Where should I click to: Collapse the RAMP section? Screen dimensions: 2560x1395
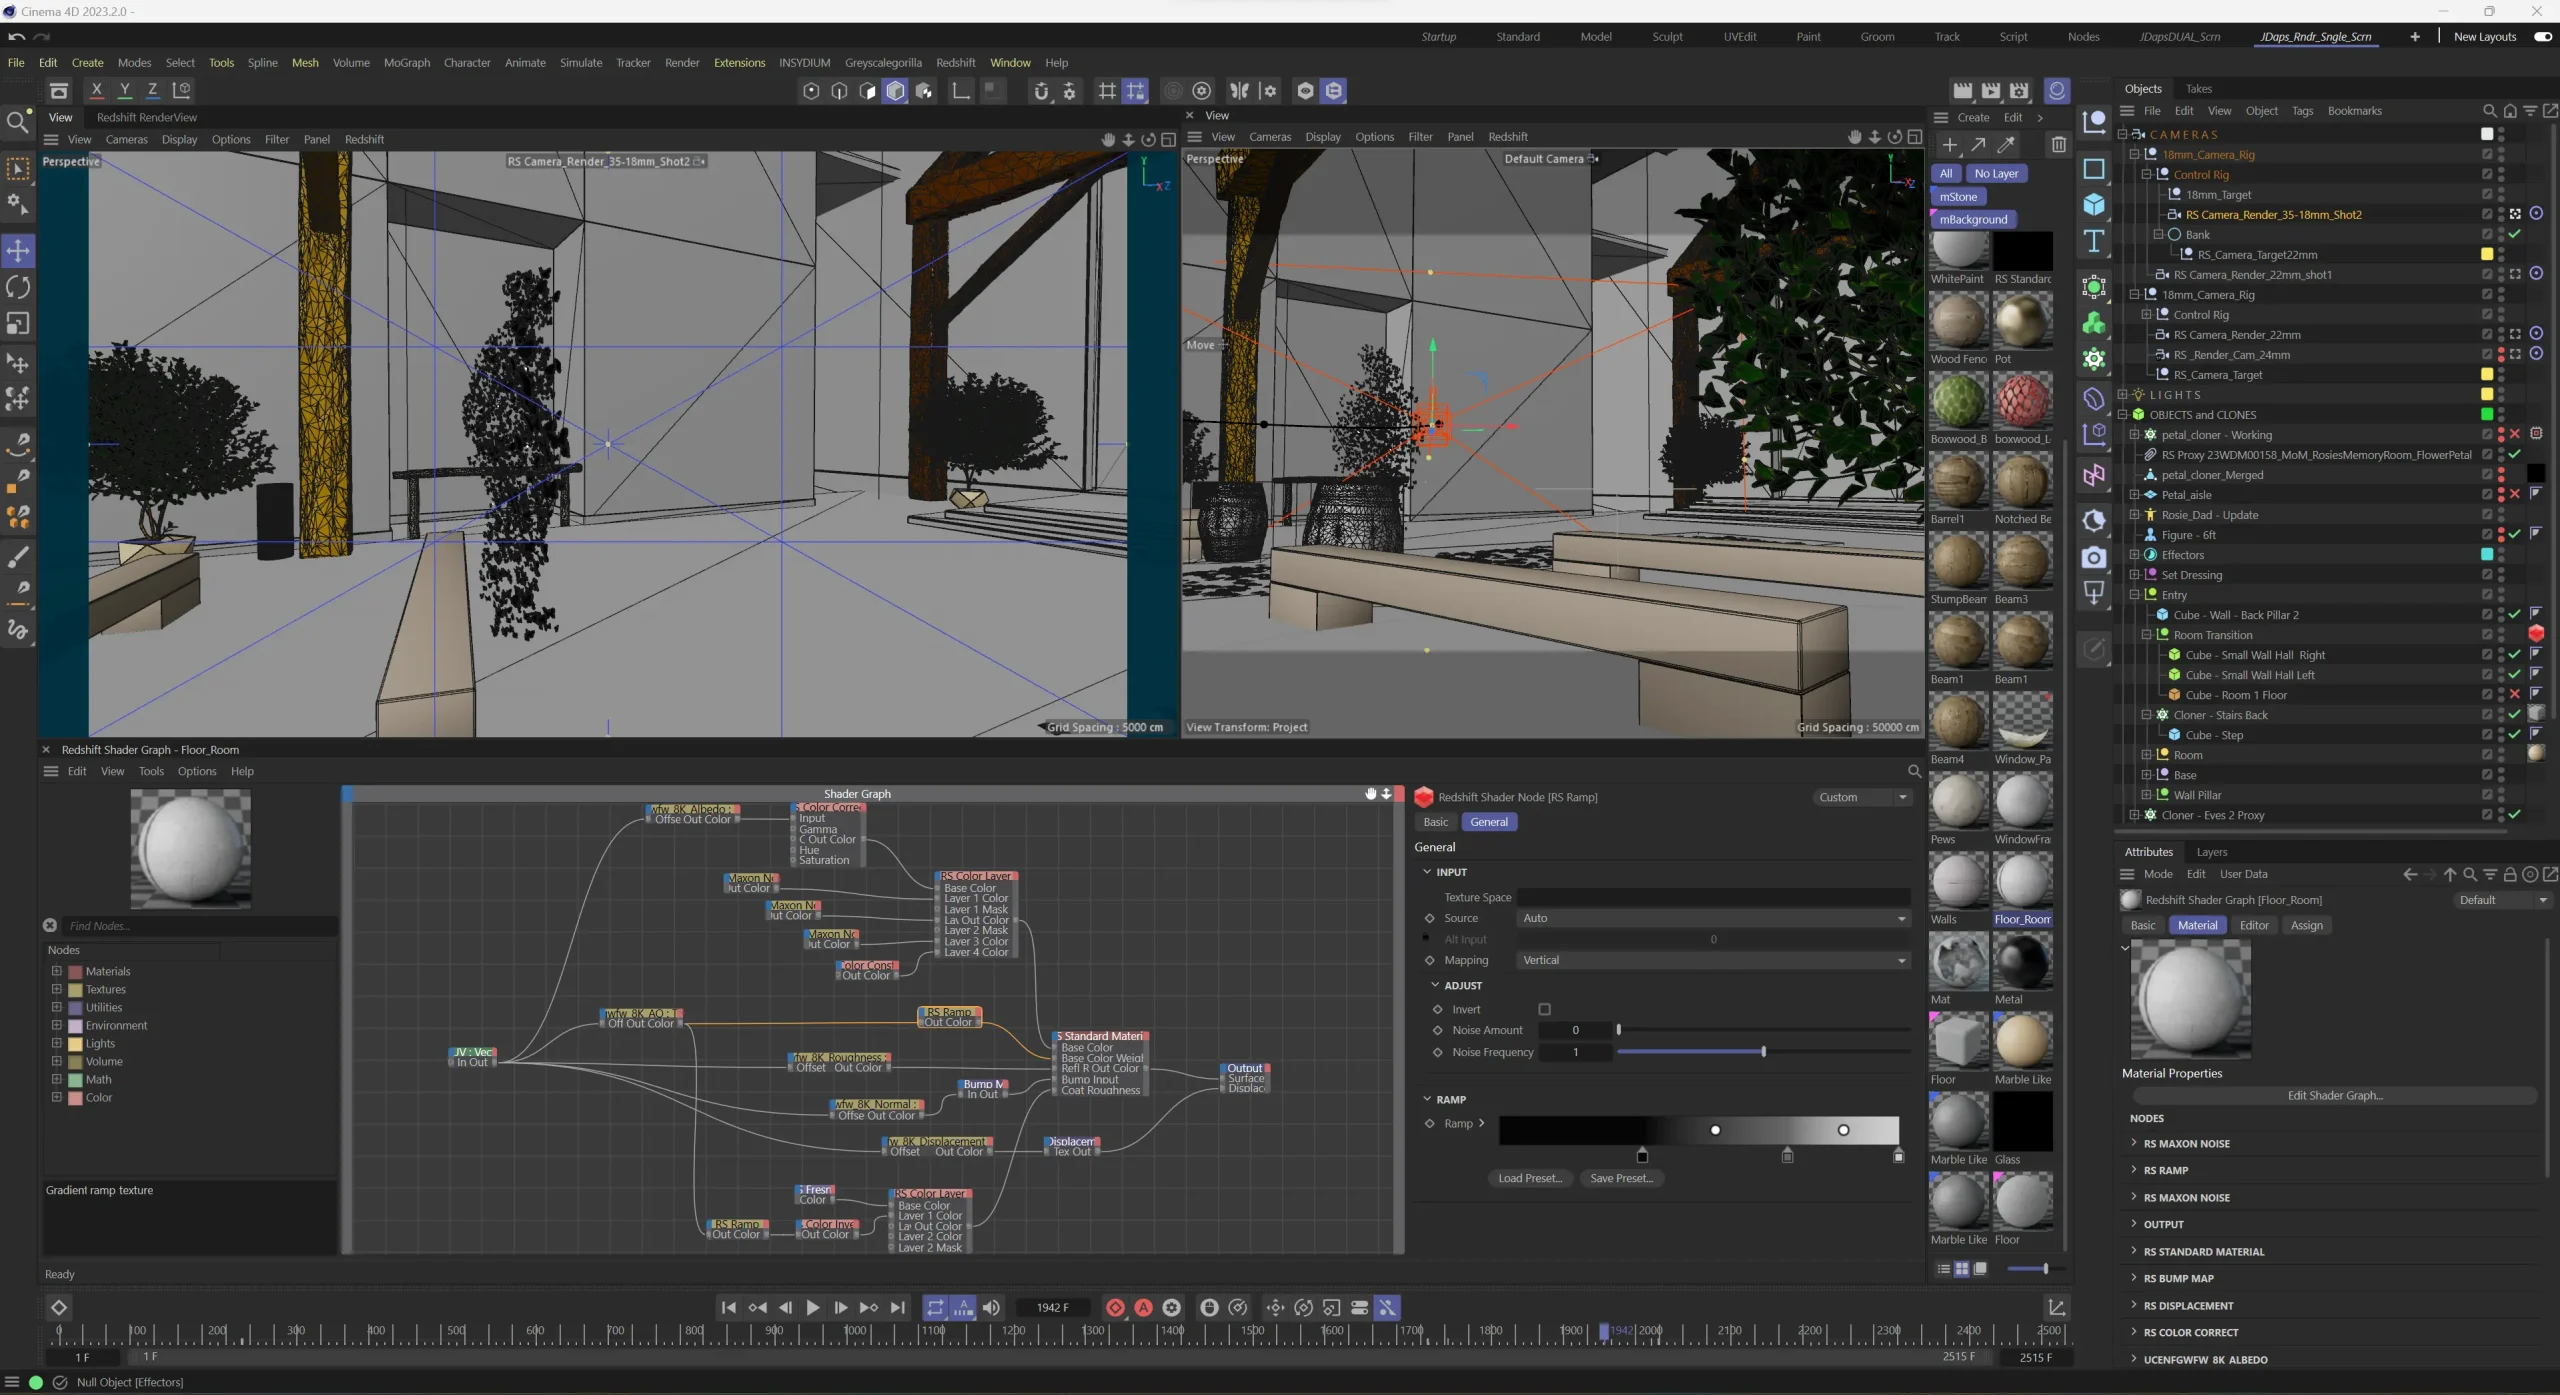tap(1427, 1099)
